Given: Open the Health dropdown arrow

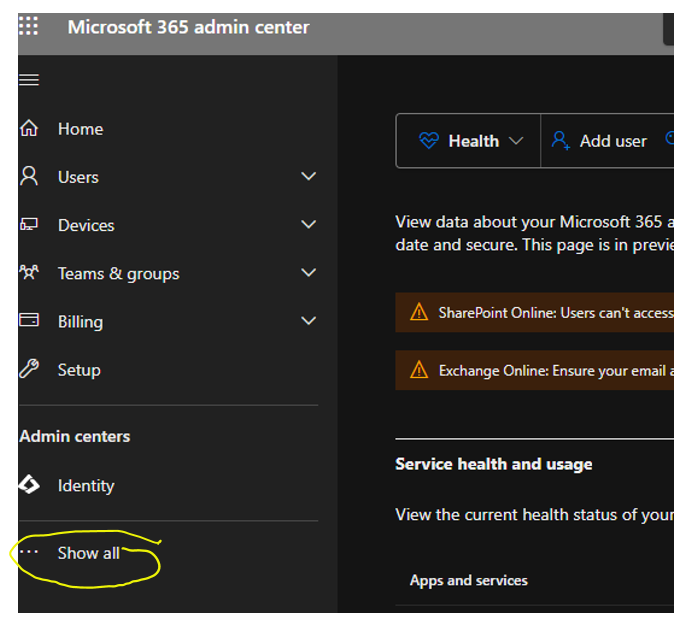Looking at the screenshot, I should coord(516,141).
